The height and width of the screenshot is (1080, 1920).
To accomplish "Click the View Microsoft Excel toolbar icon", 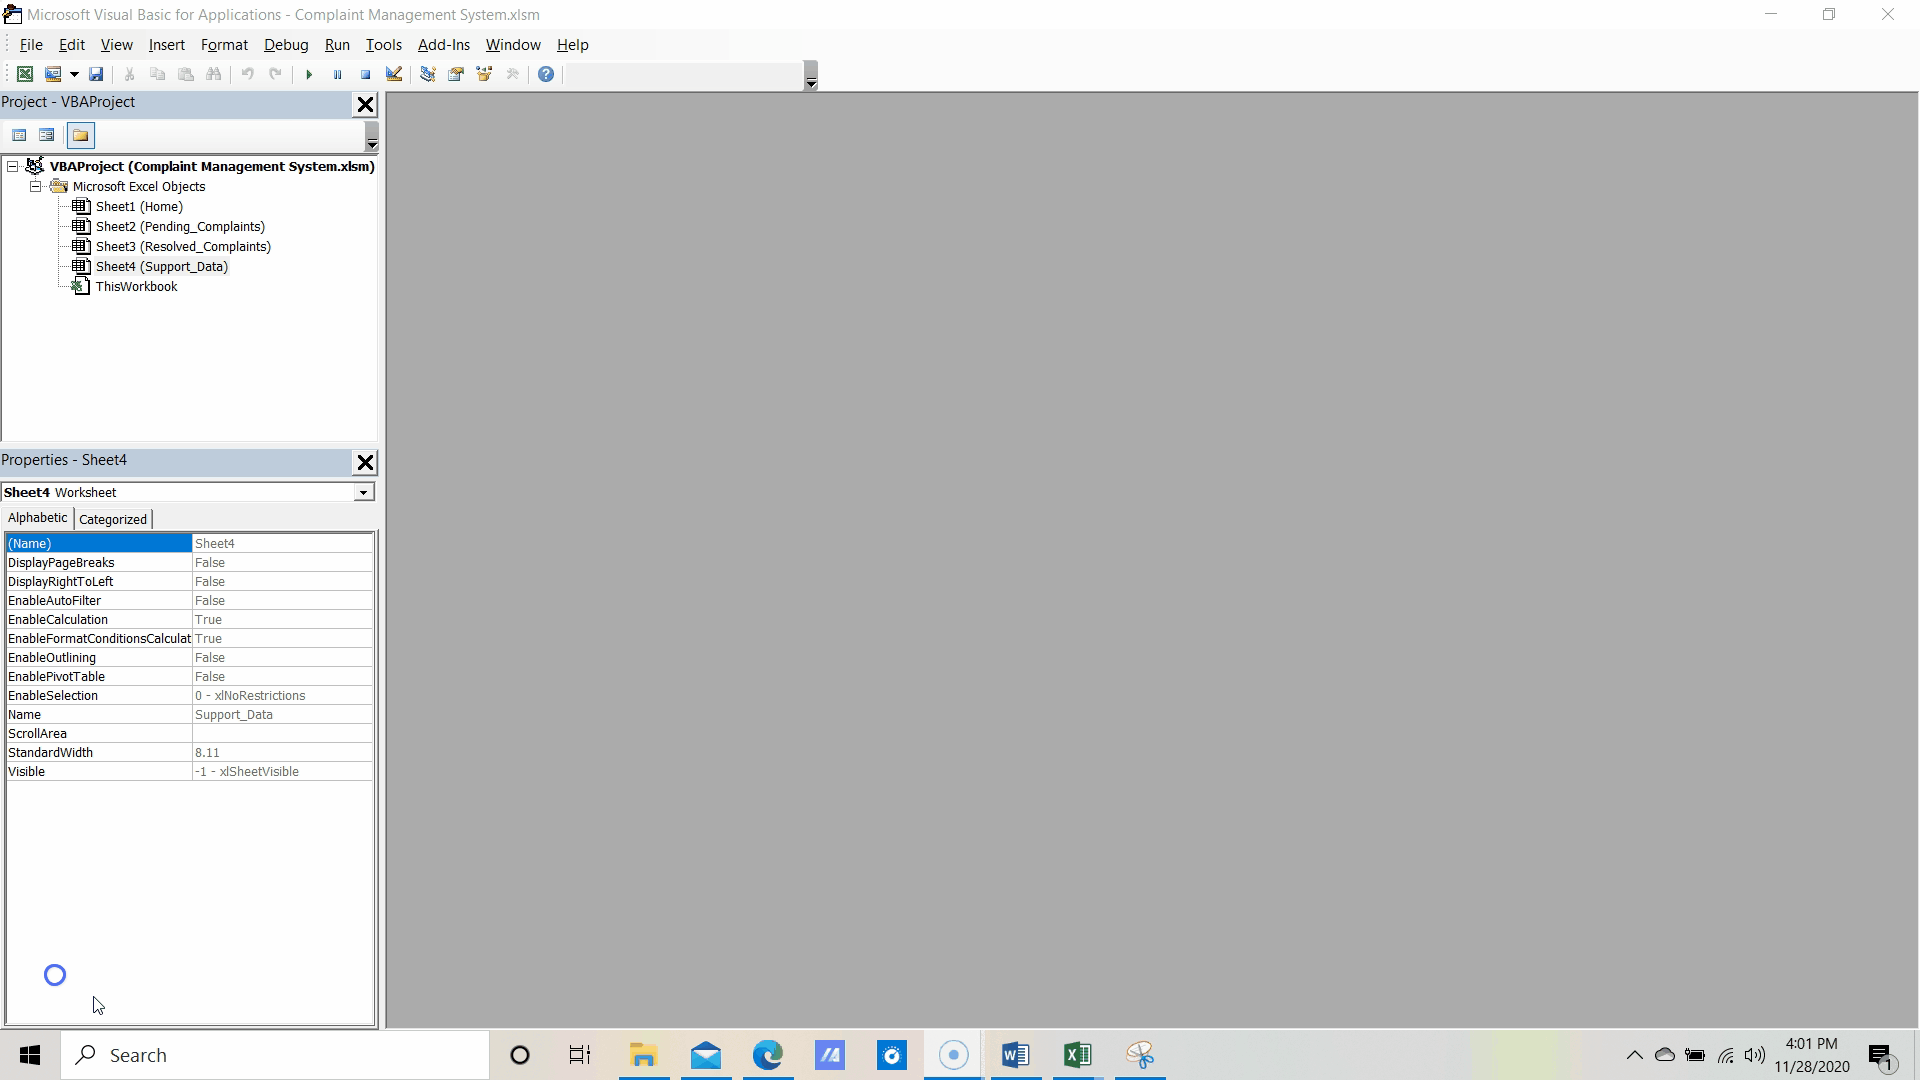I will tap(25, 74).
